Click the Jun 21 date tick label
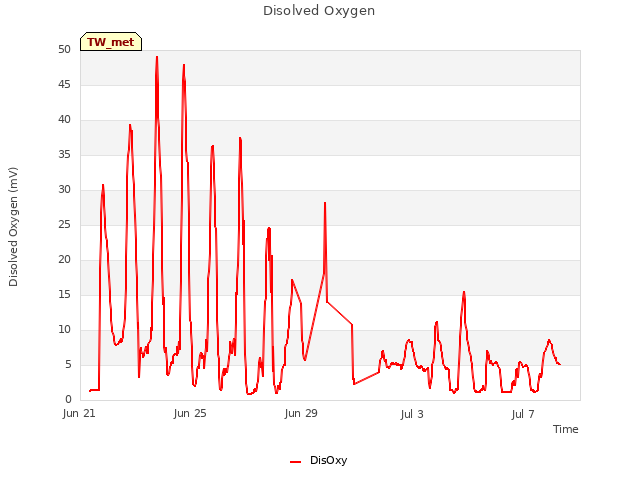The width and height of the screenshot is (640, 480). 79,413
